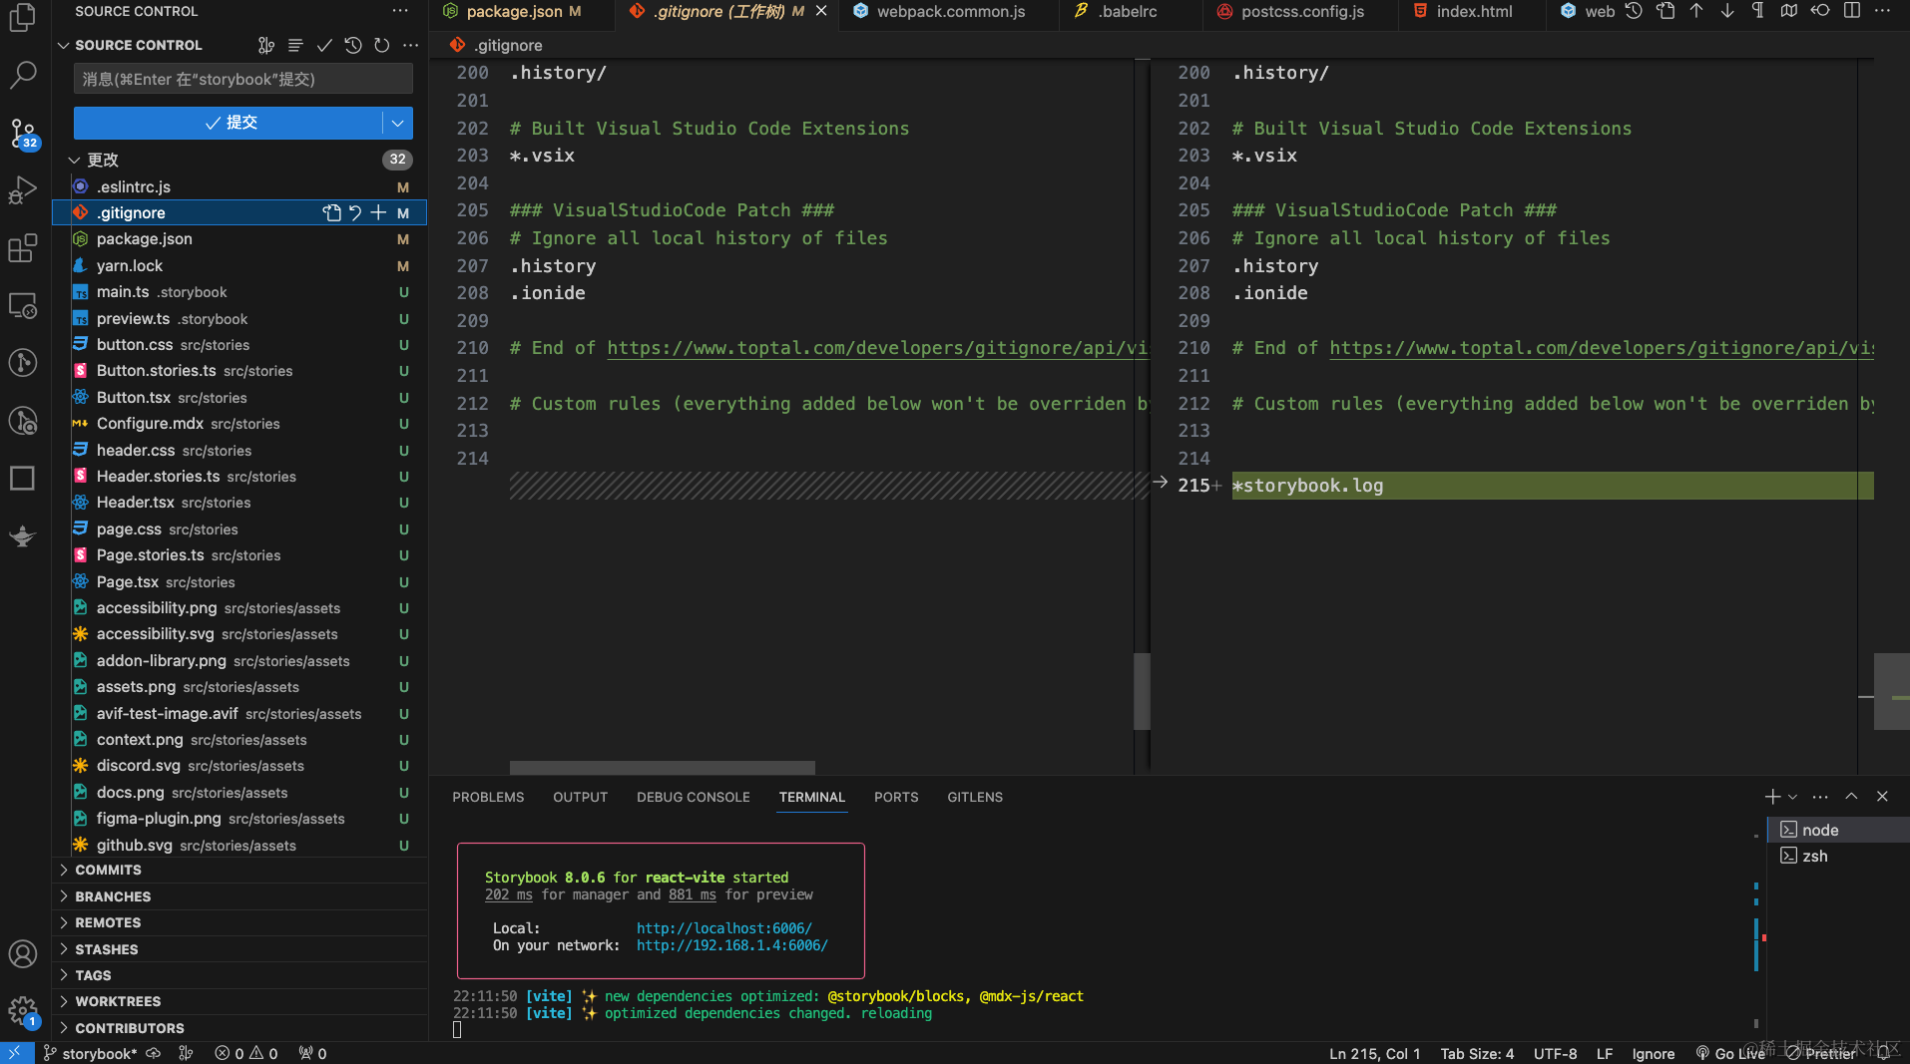This screenshot has width=1910, height=1064.
Task: Switch to .babelrc editor tab
Action: tap(1127, 11)
